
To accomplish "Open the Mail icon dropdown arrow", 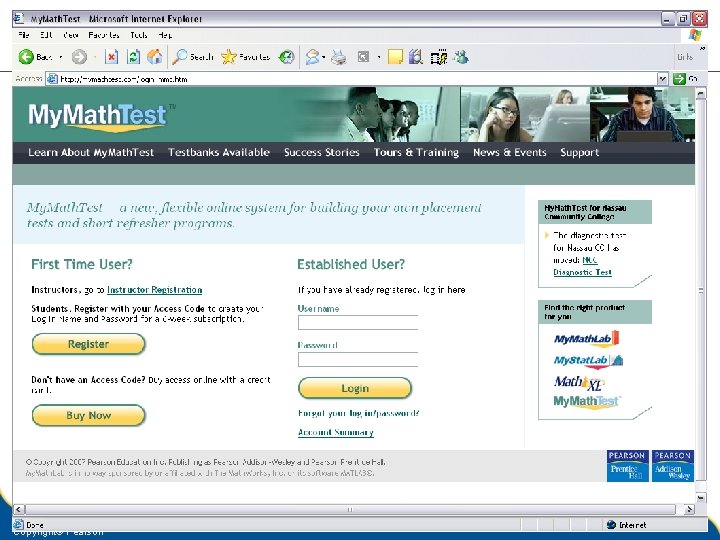I will [324, 57].
